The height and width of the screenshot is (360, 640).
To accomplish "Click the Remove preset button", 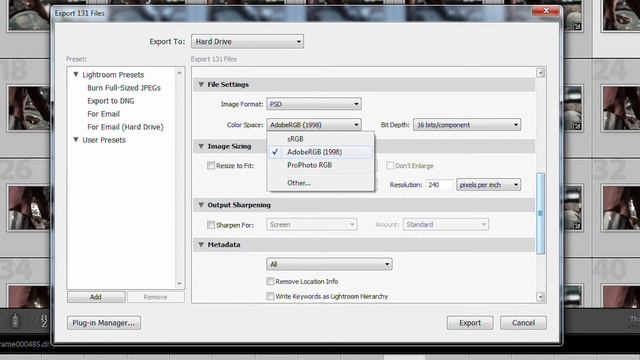I will (x=156, y=297).
